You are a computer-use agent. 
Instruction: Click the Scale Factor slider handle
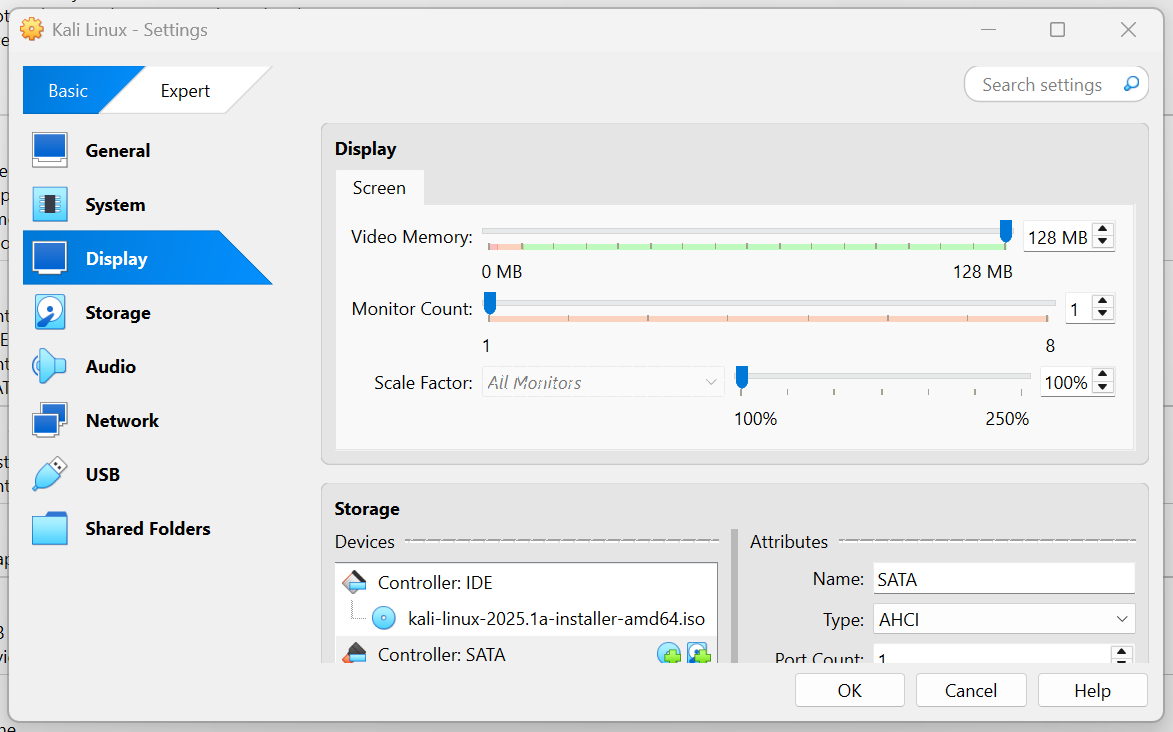[x=741, y=378]
